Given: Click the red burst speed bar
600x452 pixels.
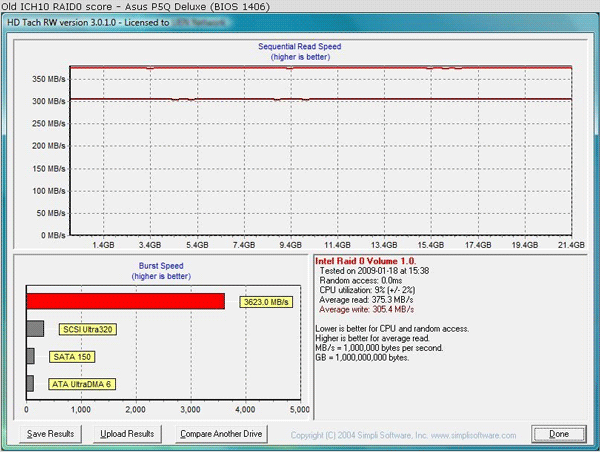Looking at the screenshot, I should click(125, 301).
